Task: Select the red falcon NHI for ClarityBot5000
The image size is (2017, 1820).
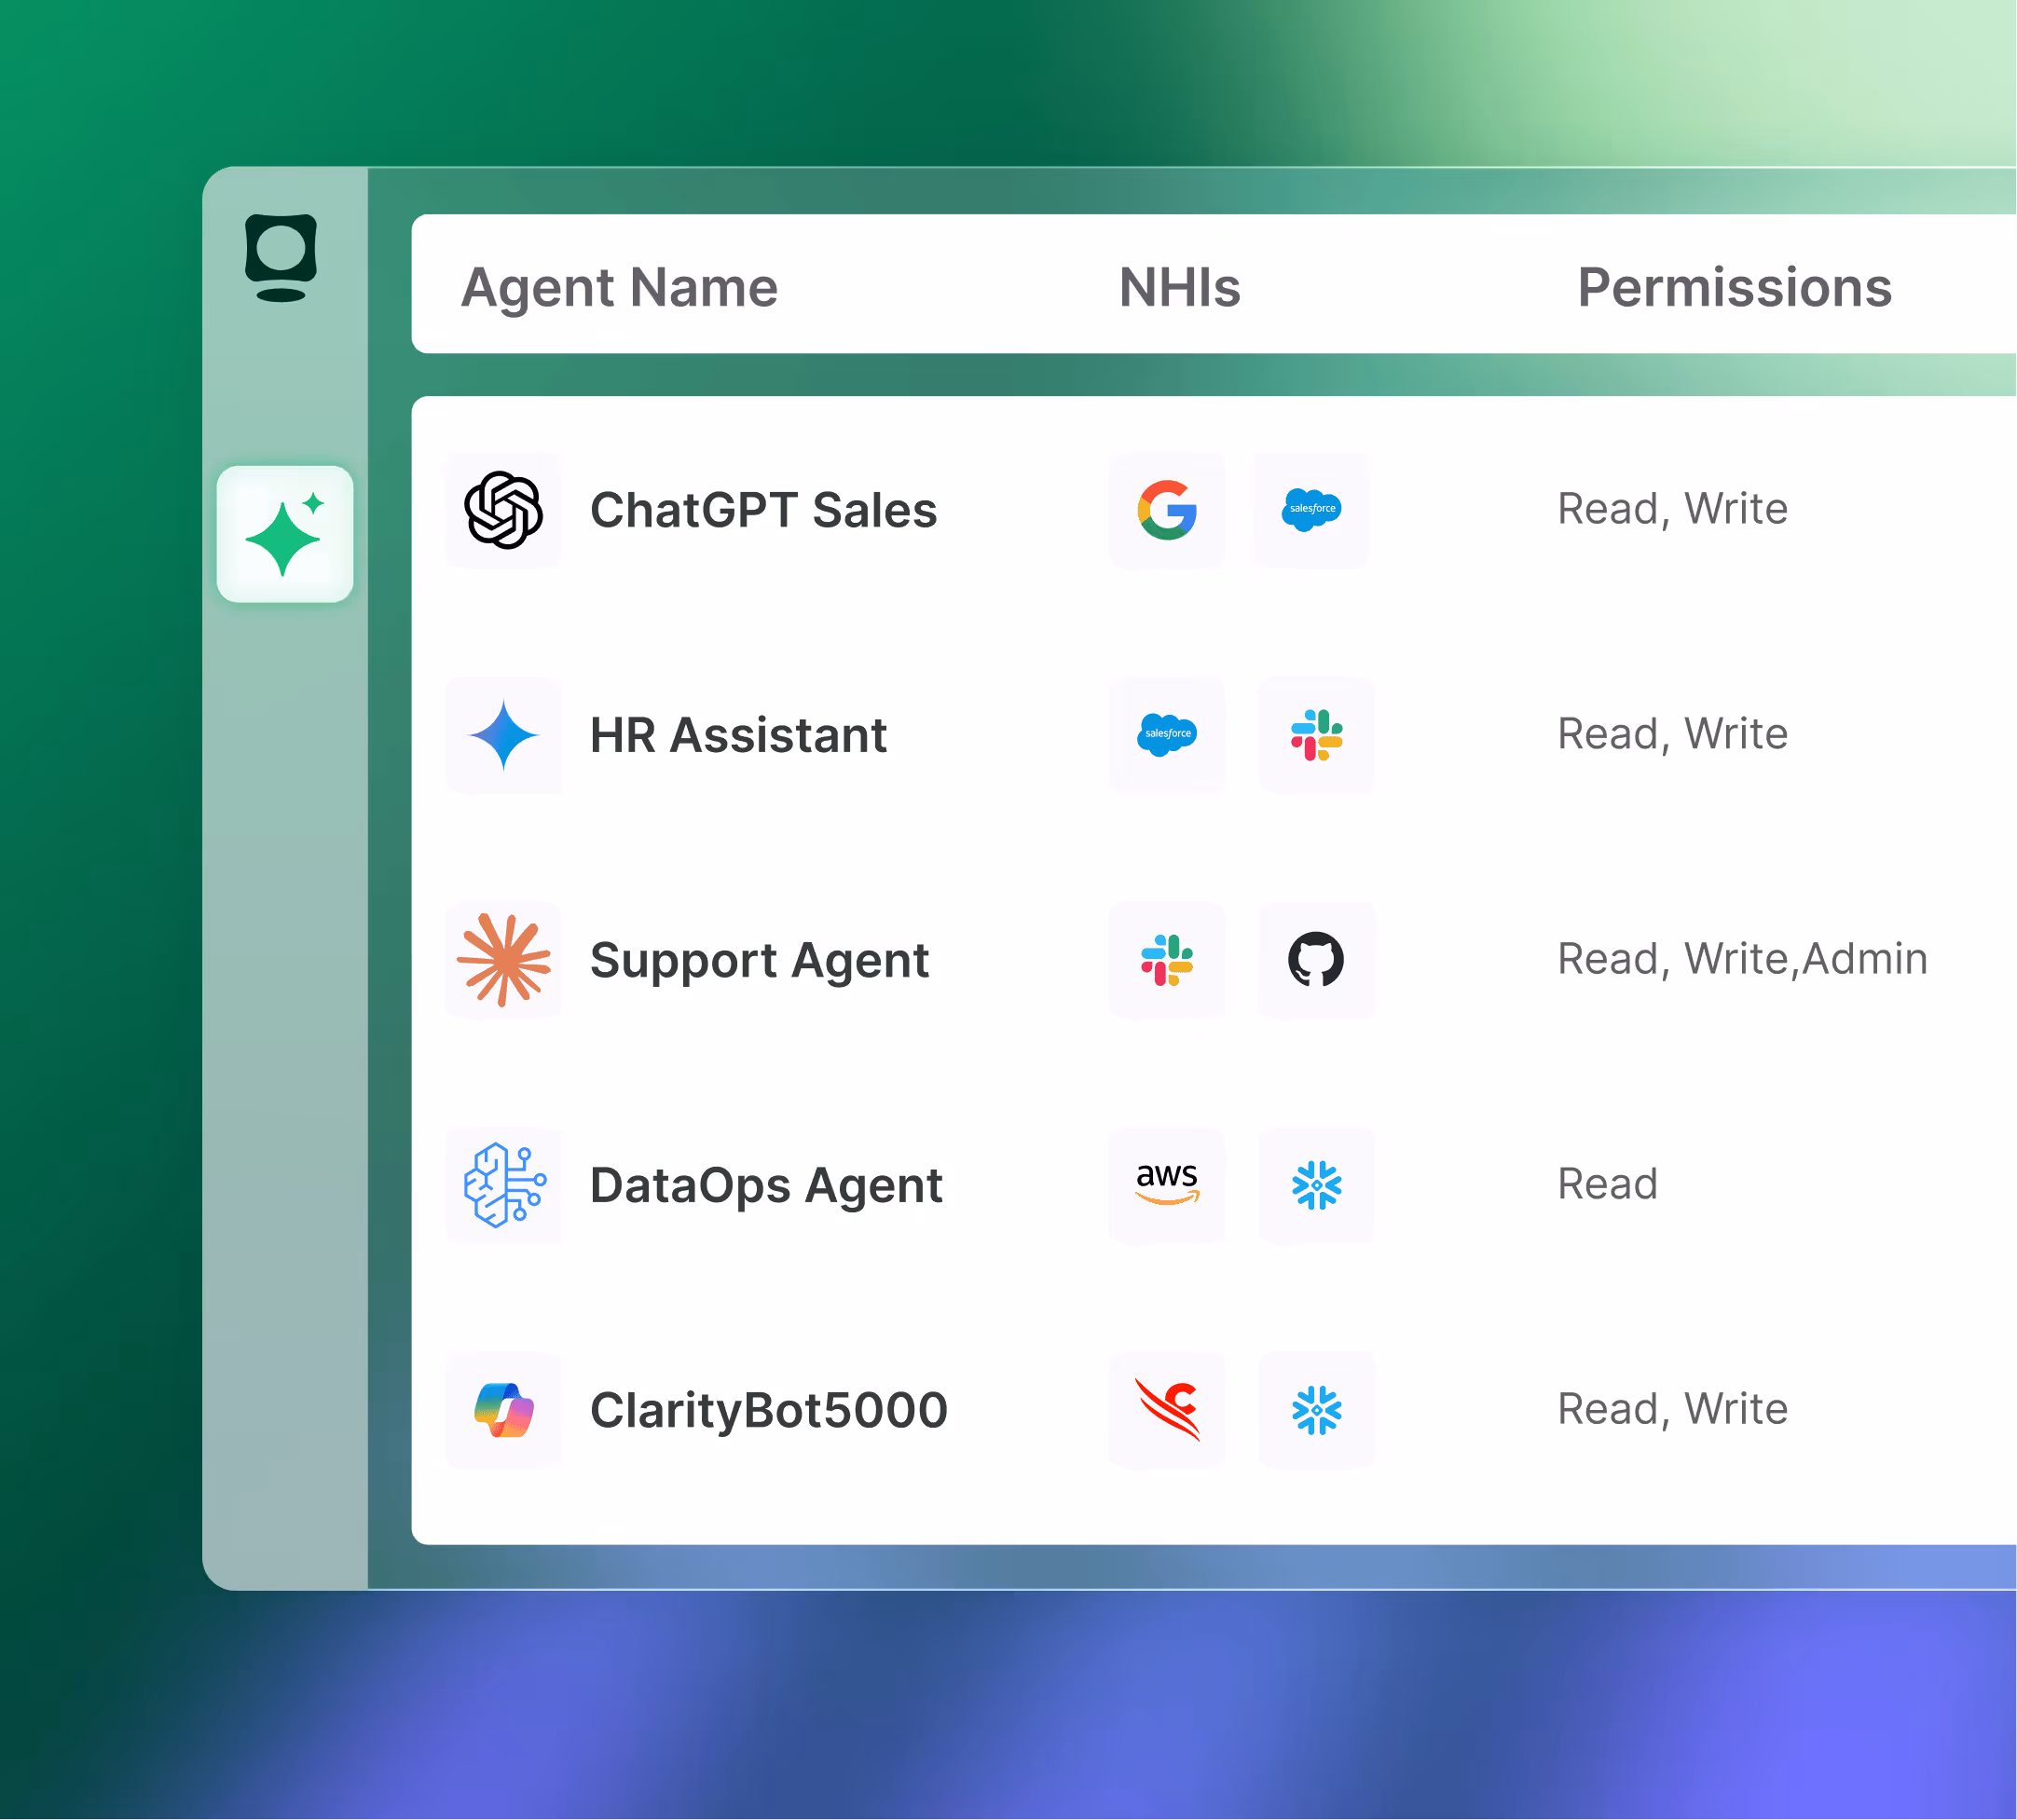Action: click(1167, 1410)
